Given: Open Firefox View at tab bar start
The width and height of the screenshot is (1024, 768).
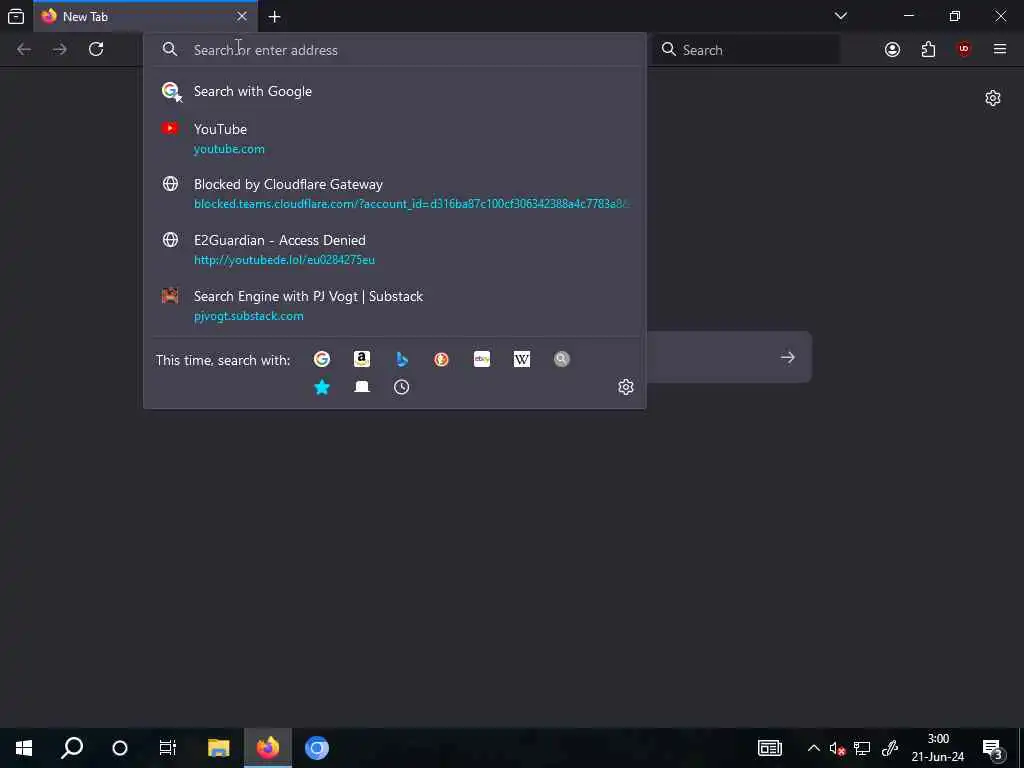Looking at the screenshot, I should [x=16, y=16].
